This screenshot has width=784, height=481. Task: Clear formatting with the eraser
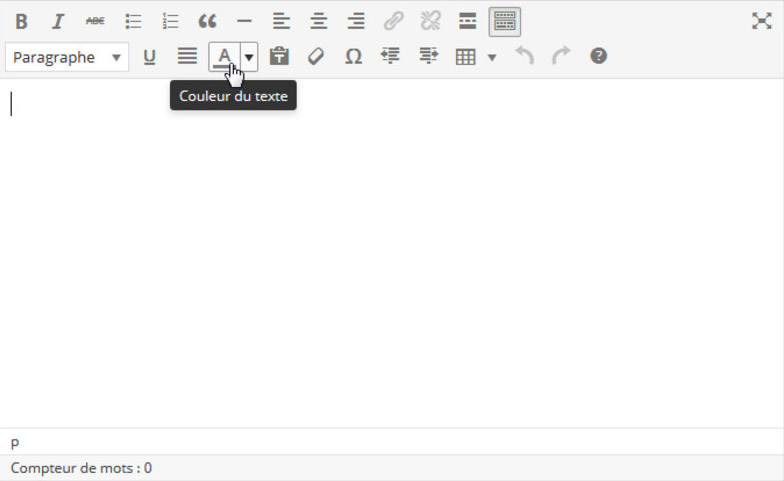[316, 56]
